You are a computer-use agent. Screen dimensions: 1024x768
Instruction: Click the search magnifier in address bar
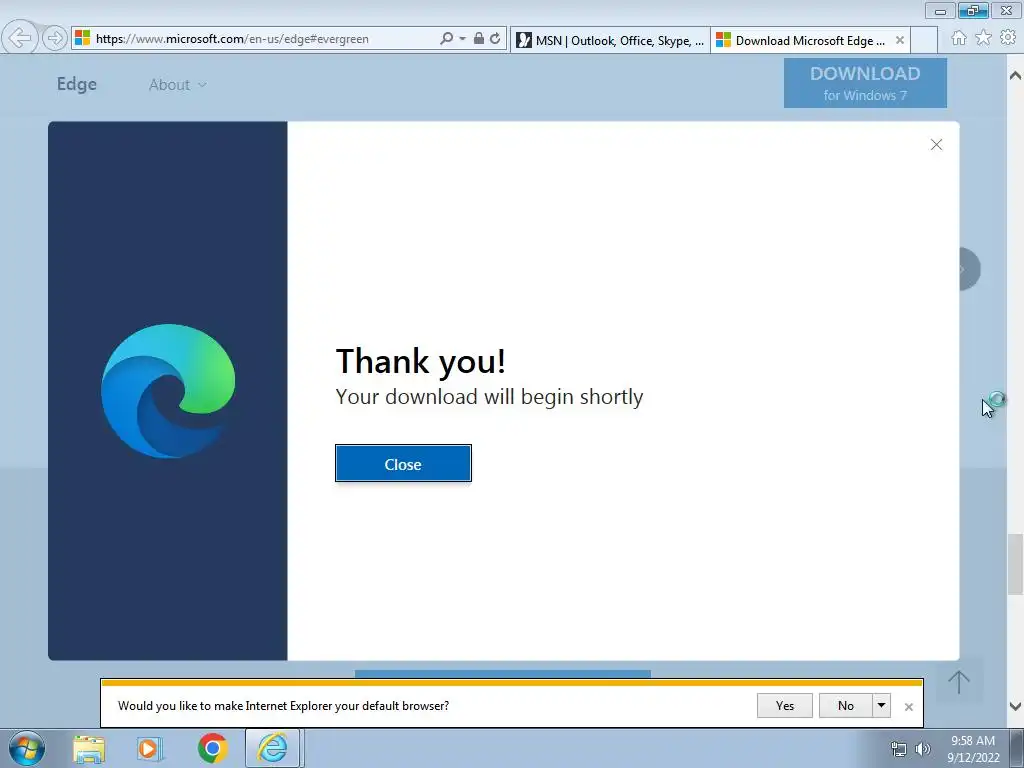point(447,39)
